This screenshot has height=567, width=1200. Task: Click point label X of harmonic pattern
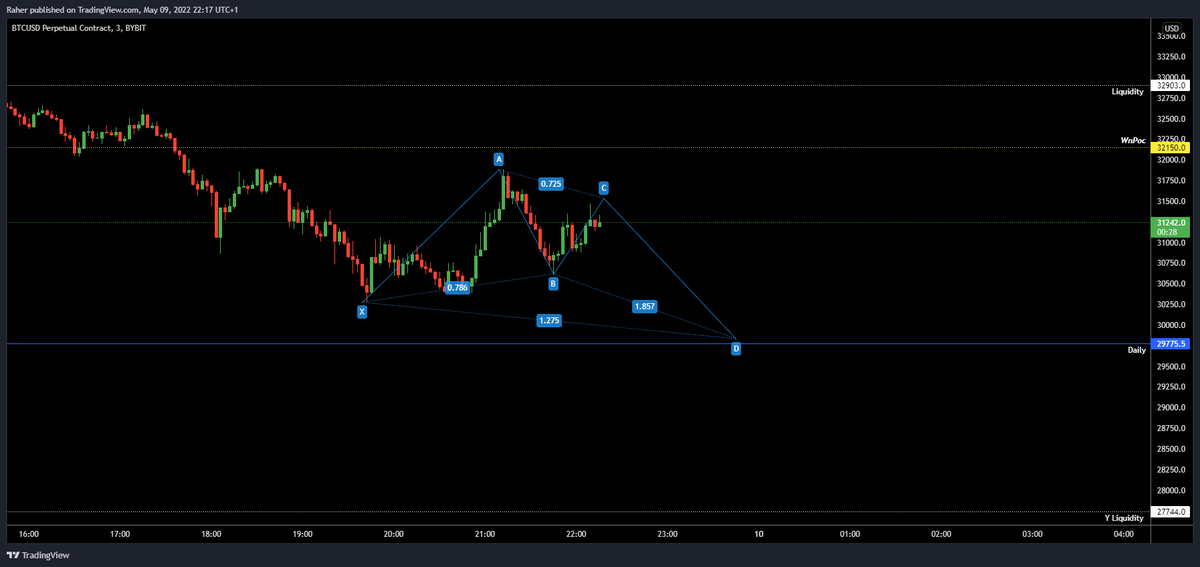pyautogui.click(x=362, y=312)
